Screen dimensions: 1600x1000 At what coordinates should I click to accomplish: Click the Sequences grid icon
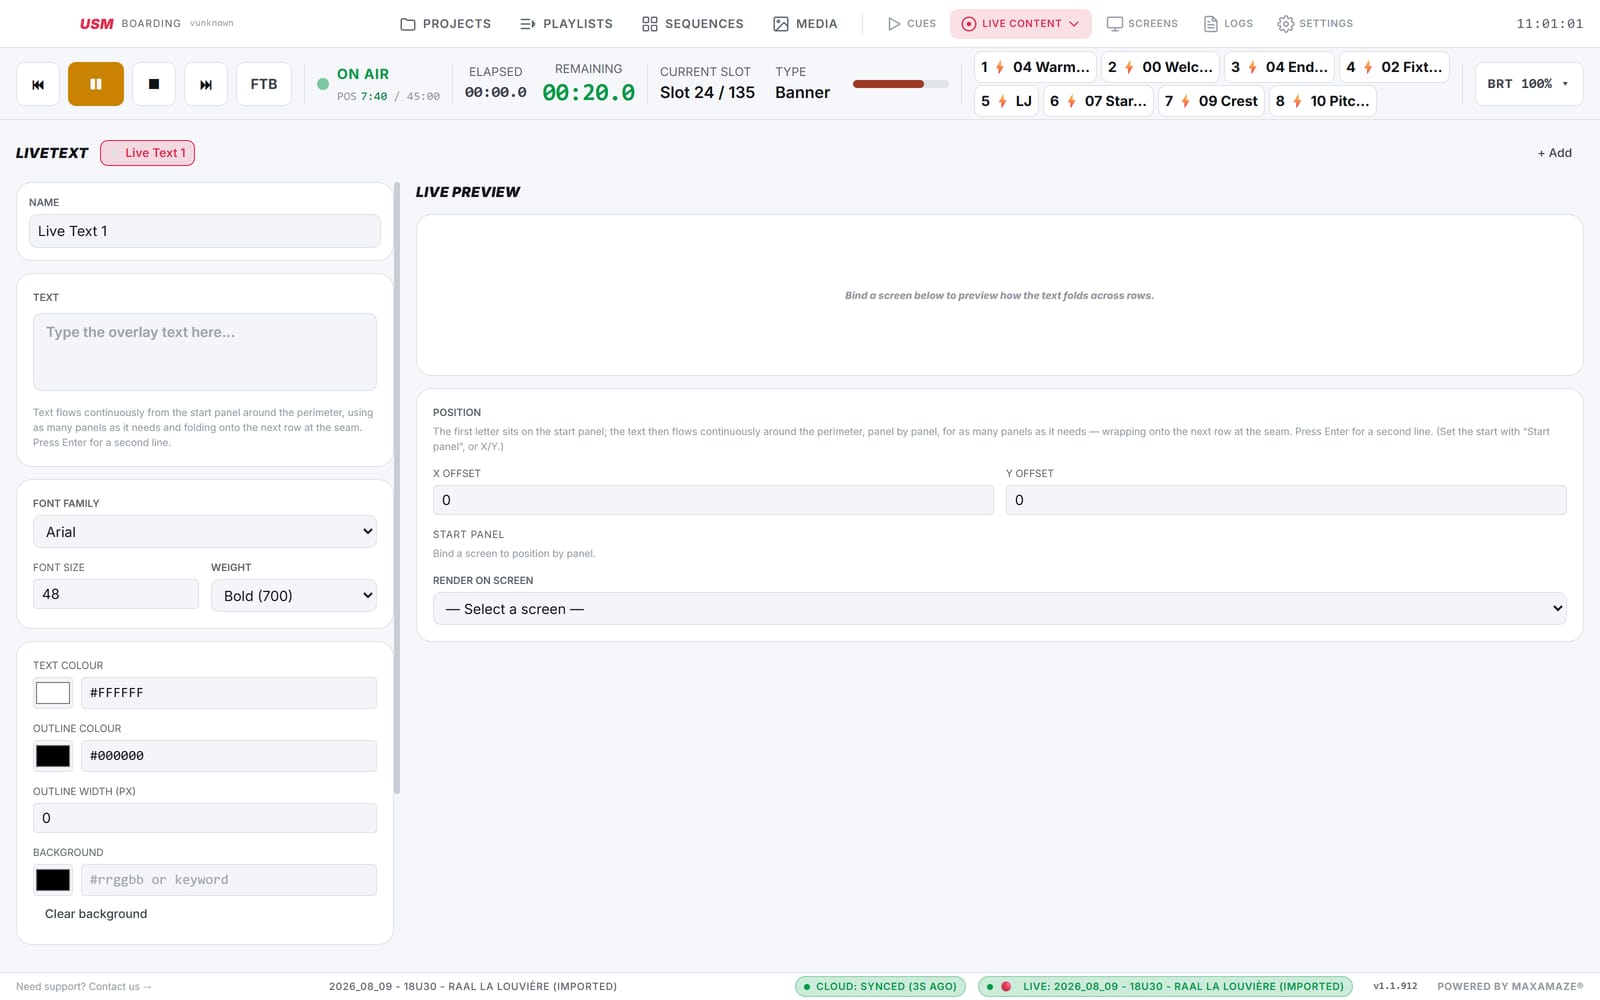pyautogui.click(x=650, y=23)
